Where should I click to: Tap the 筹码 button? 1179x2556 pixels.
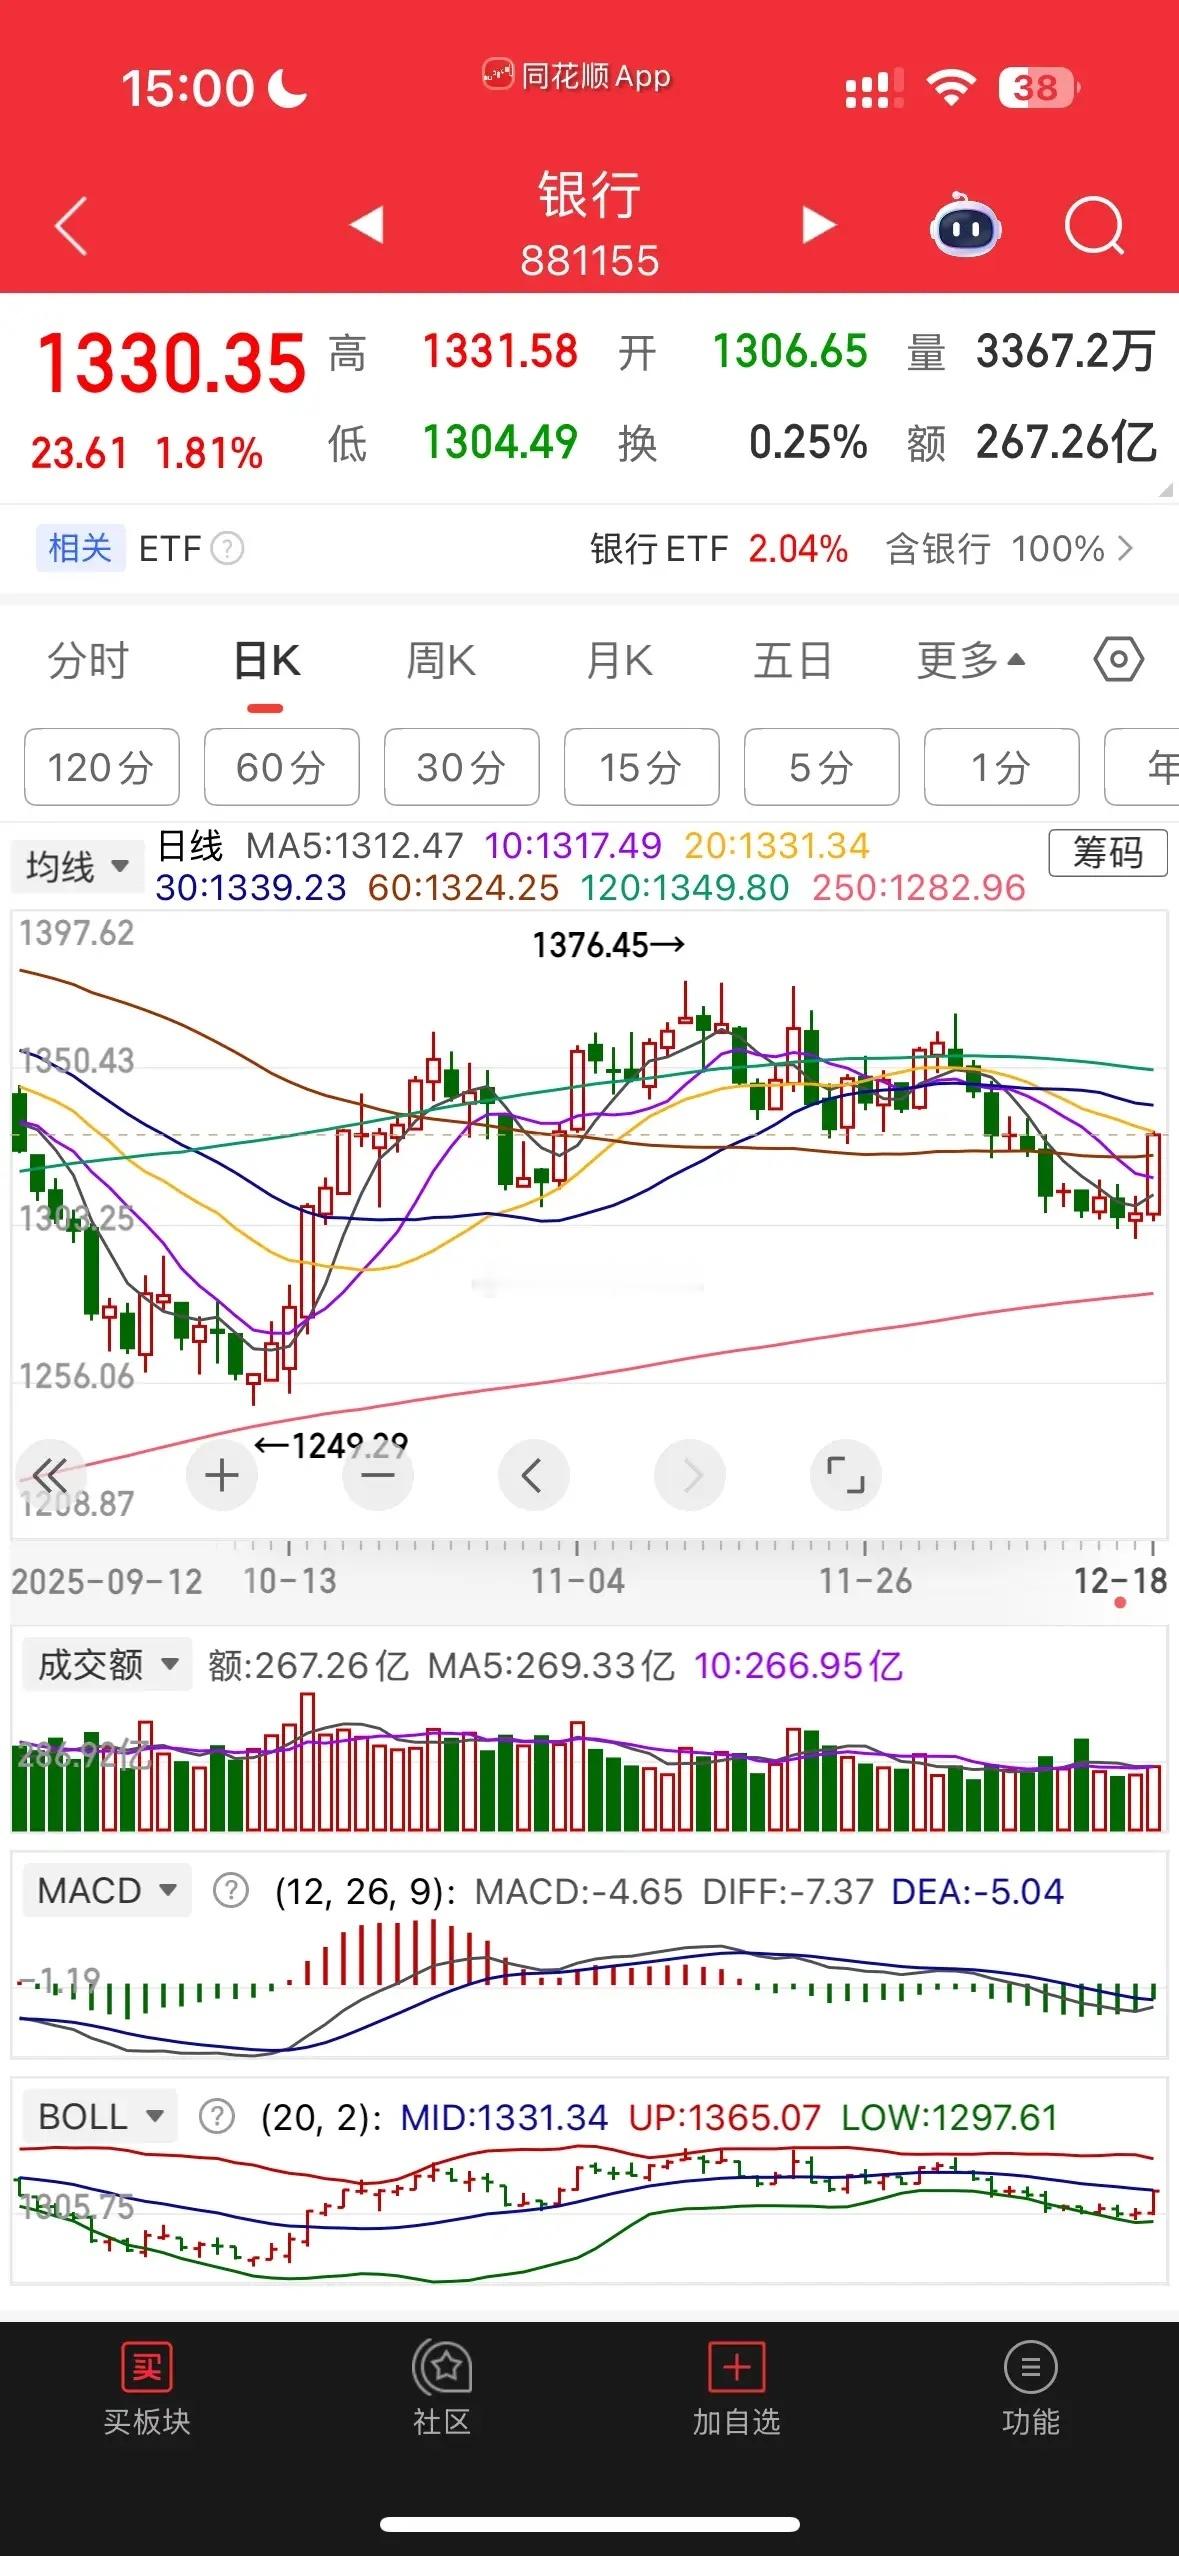pyautogui.click(x=1107, y=853)
